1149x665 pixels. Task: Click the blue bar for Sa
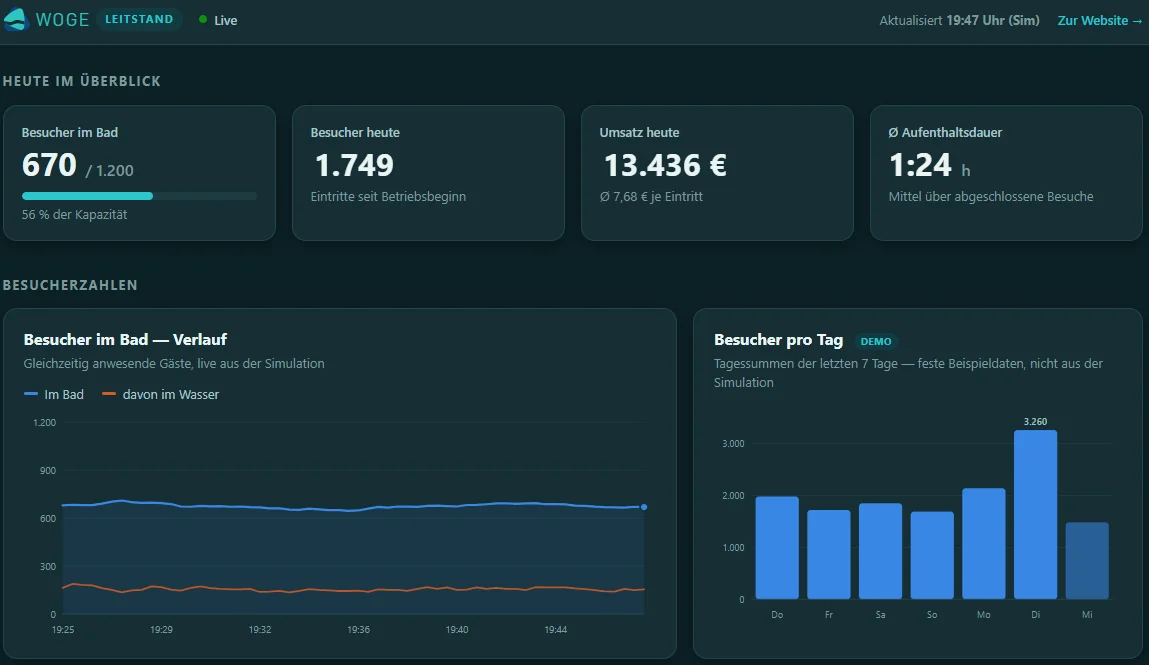tap(880, 551)
